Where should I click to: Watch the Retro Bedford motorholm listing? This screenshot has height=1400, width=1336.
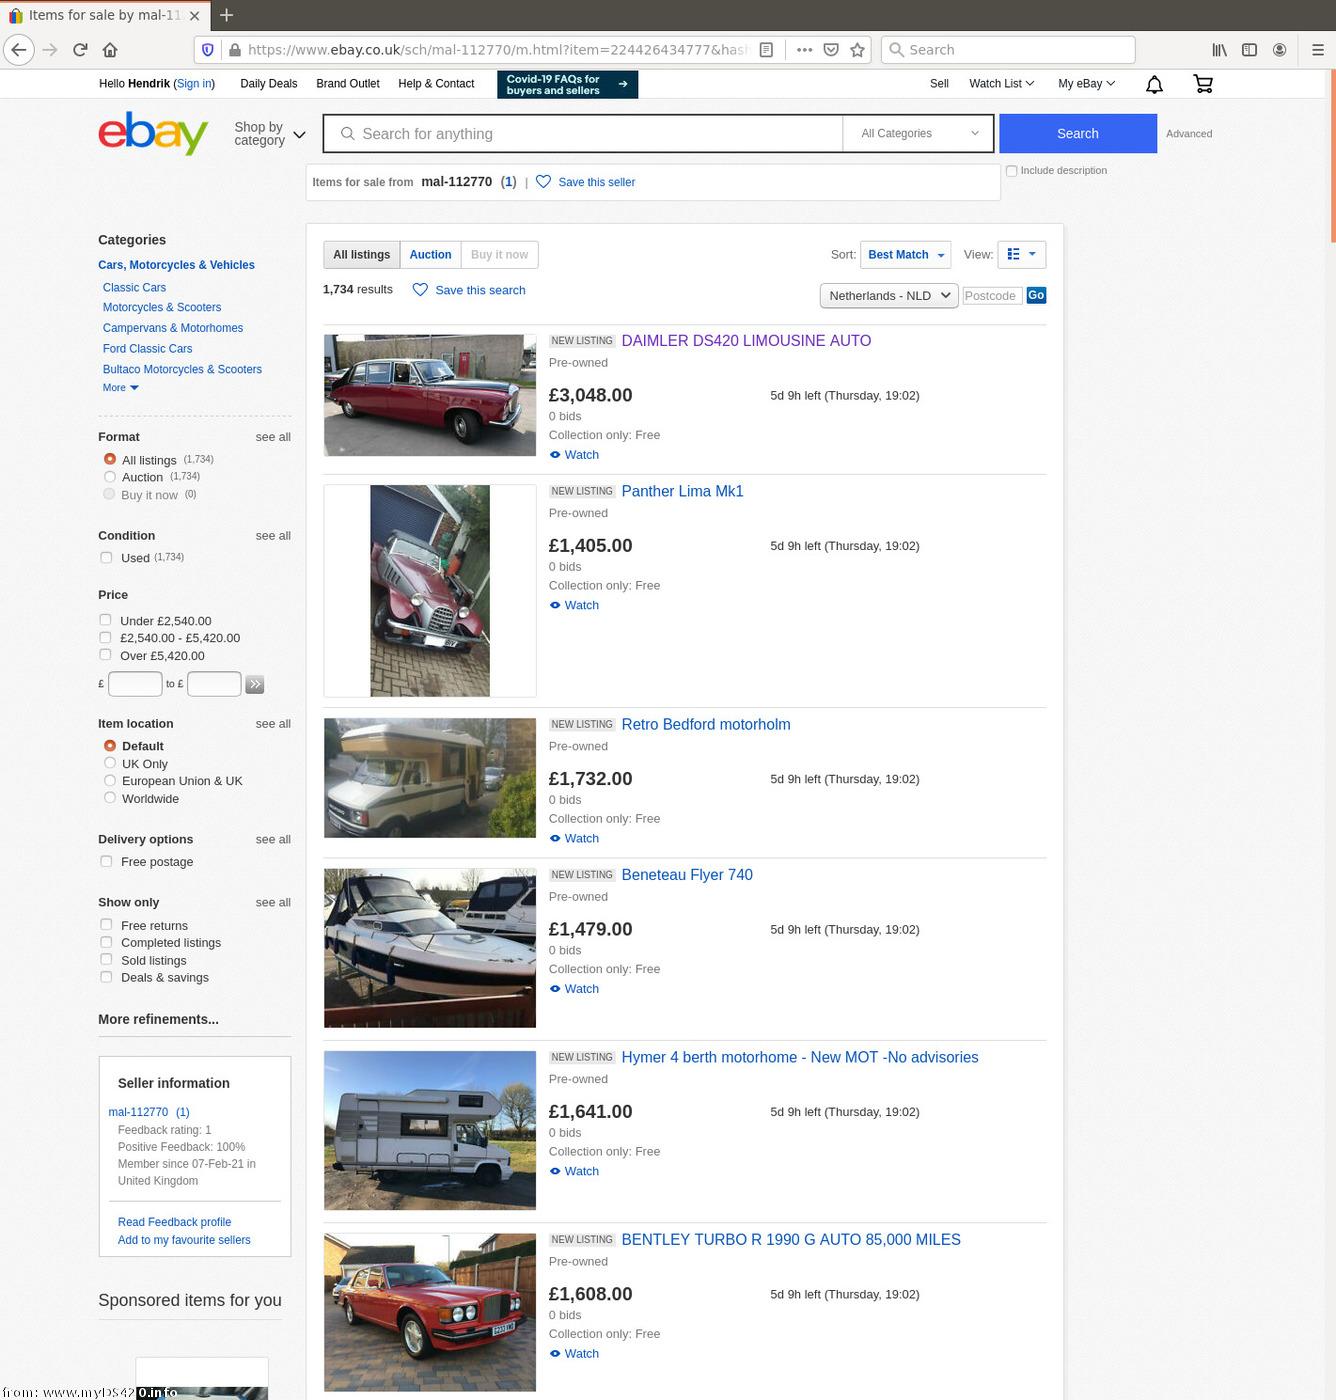(x=574, y=839)
